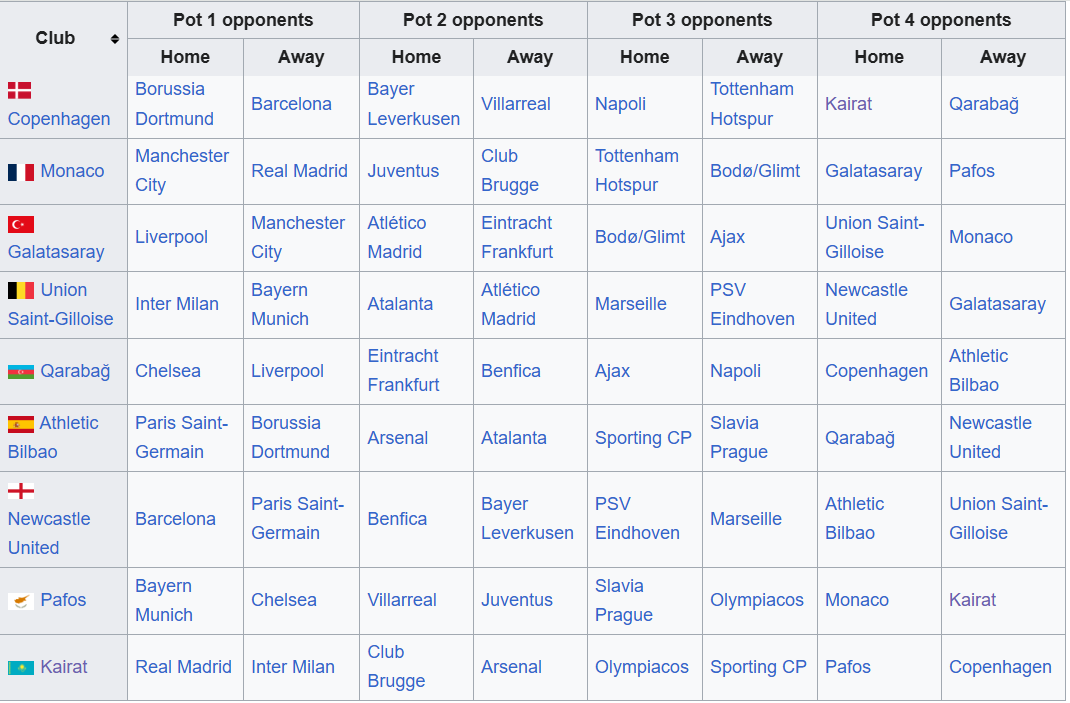Image resolution: width=1070 pixels, height=703 pixels.
Task: Click the France flag next to Monaco
Action: [x=20, y=172]
